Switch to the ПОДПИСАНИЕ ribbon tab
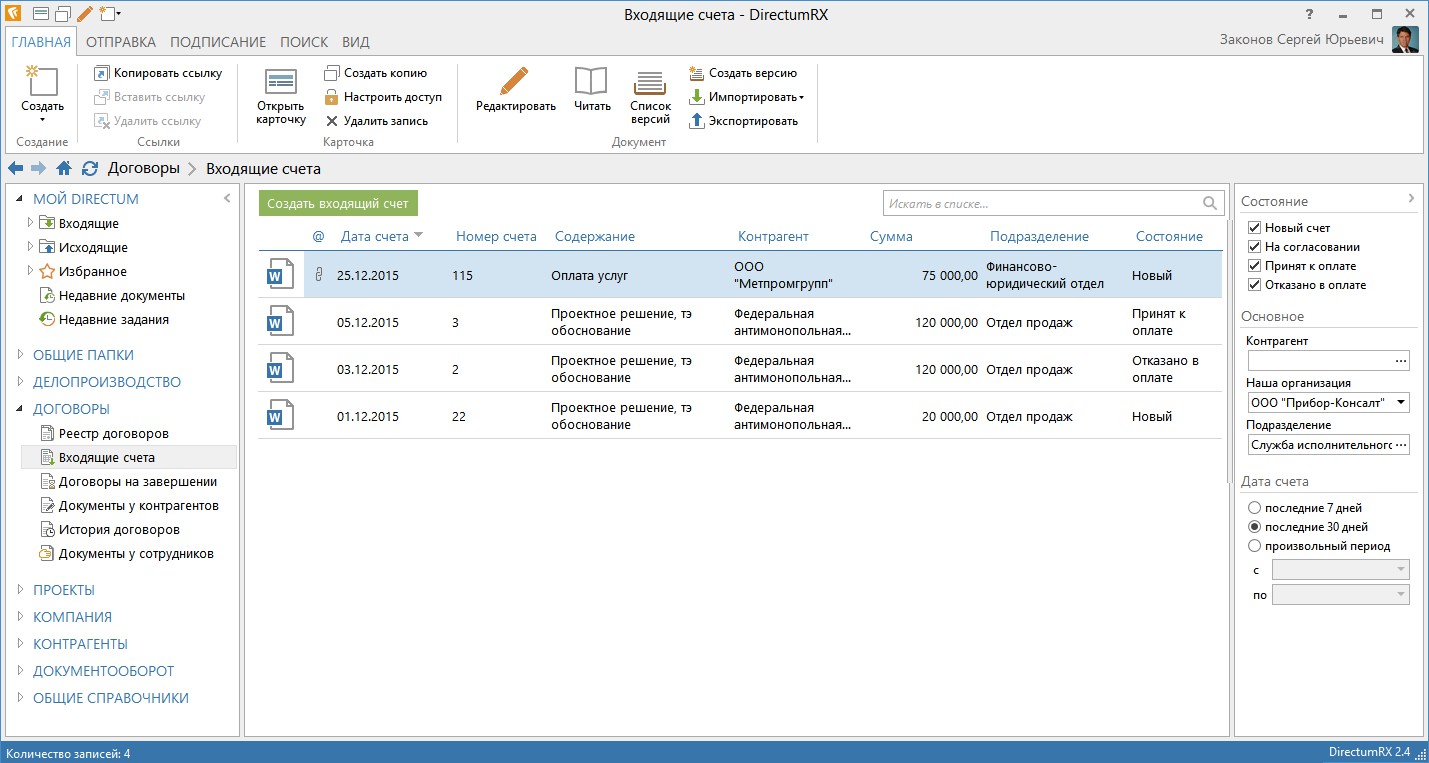The width and height of the screenshot is (1429, 763). [x=218, y=42]
